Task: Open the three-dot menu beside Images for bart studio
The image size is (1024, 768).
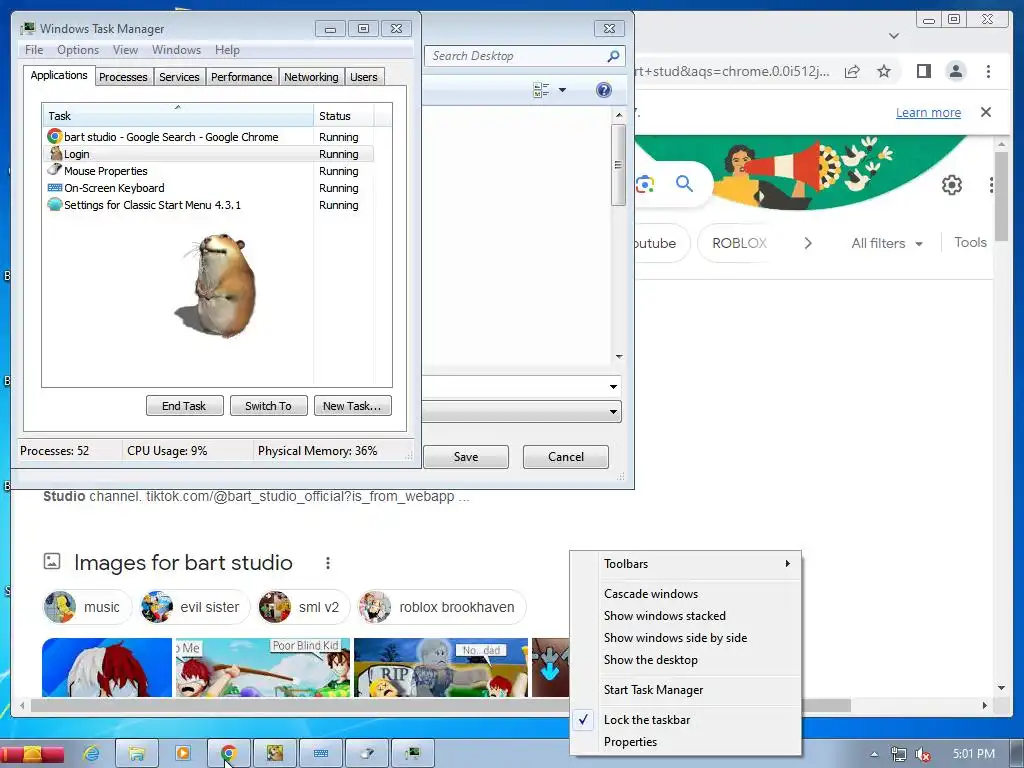Action: [328, 563]
